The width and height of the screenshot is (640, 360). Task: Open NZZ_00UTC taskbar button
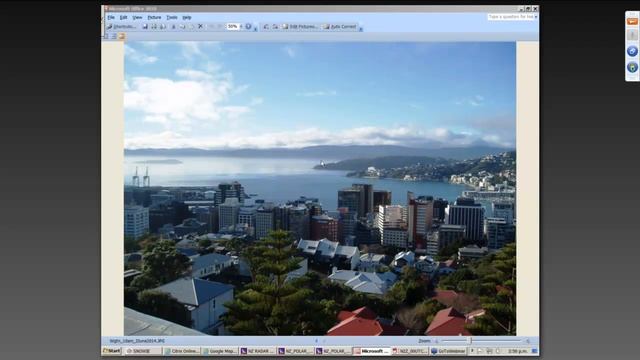410,351
